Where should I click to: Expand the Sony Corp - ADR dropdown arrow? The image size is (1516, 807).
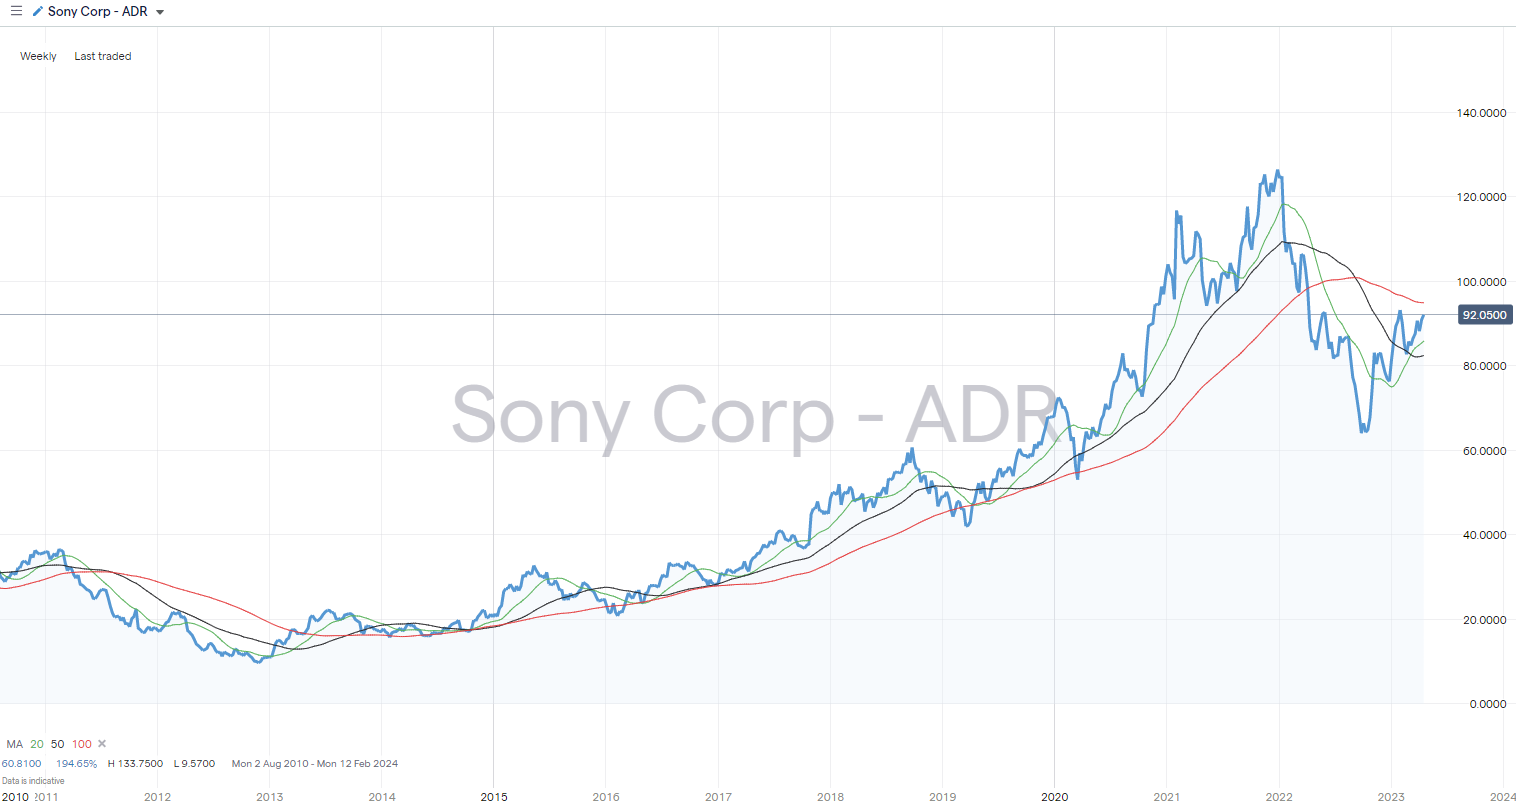click(x=161, y=12)
